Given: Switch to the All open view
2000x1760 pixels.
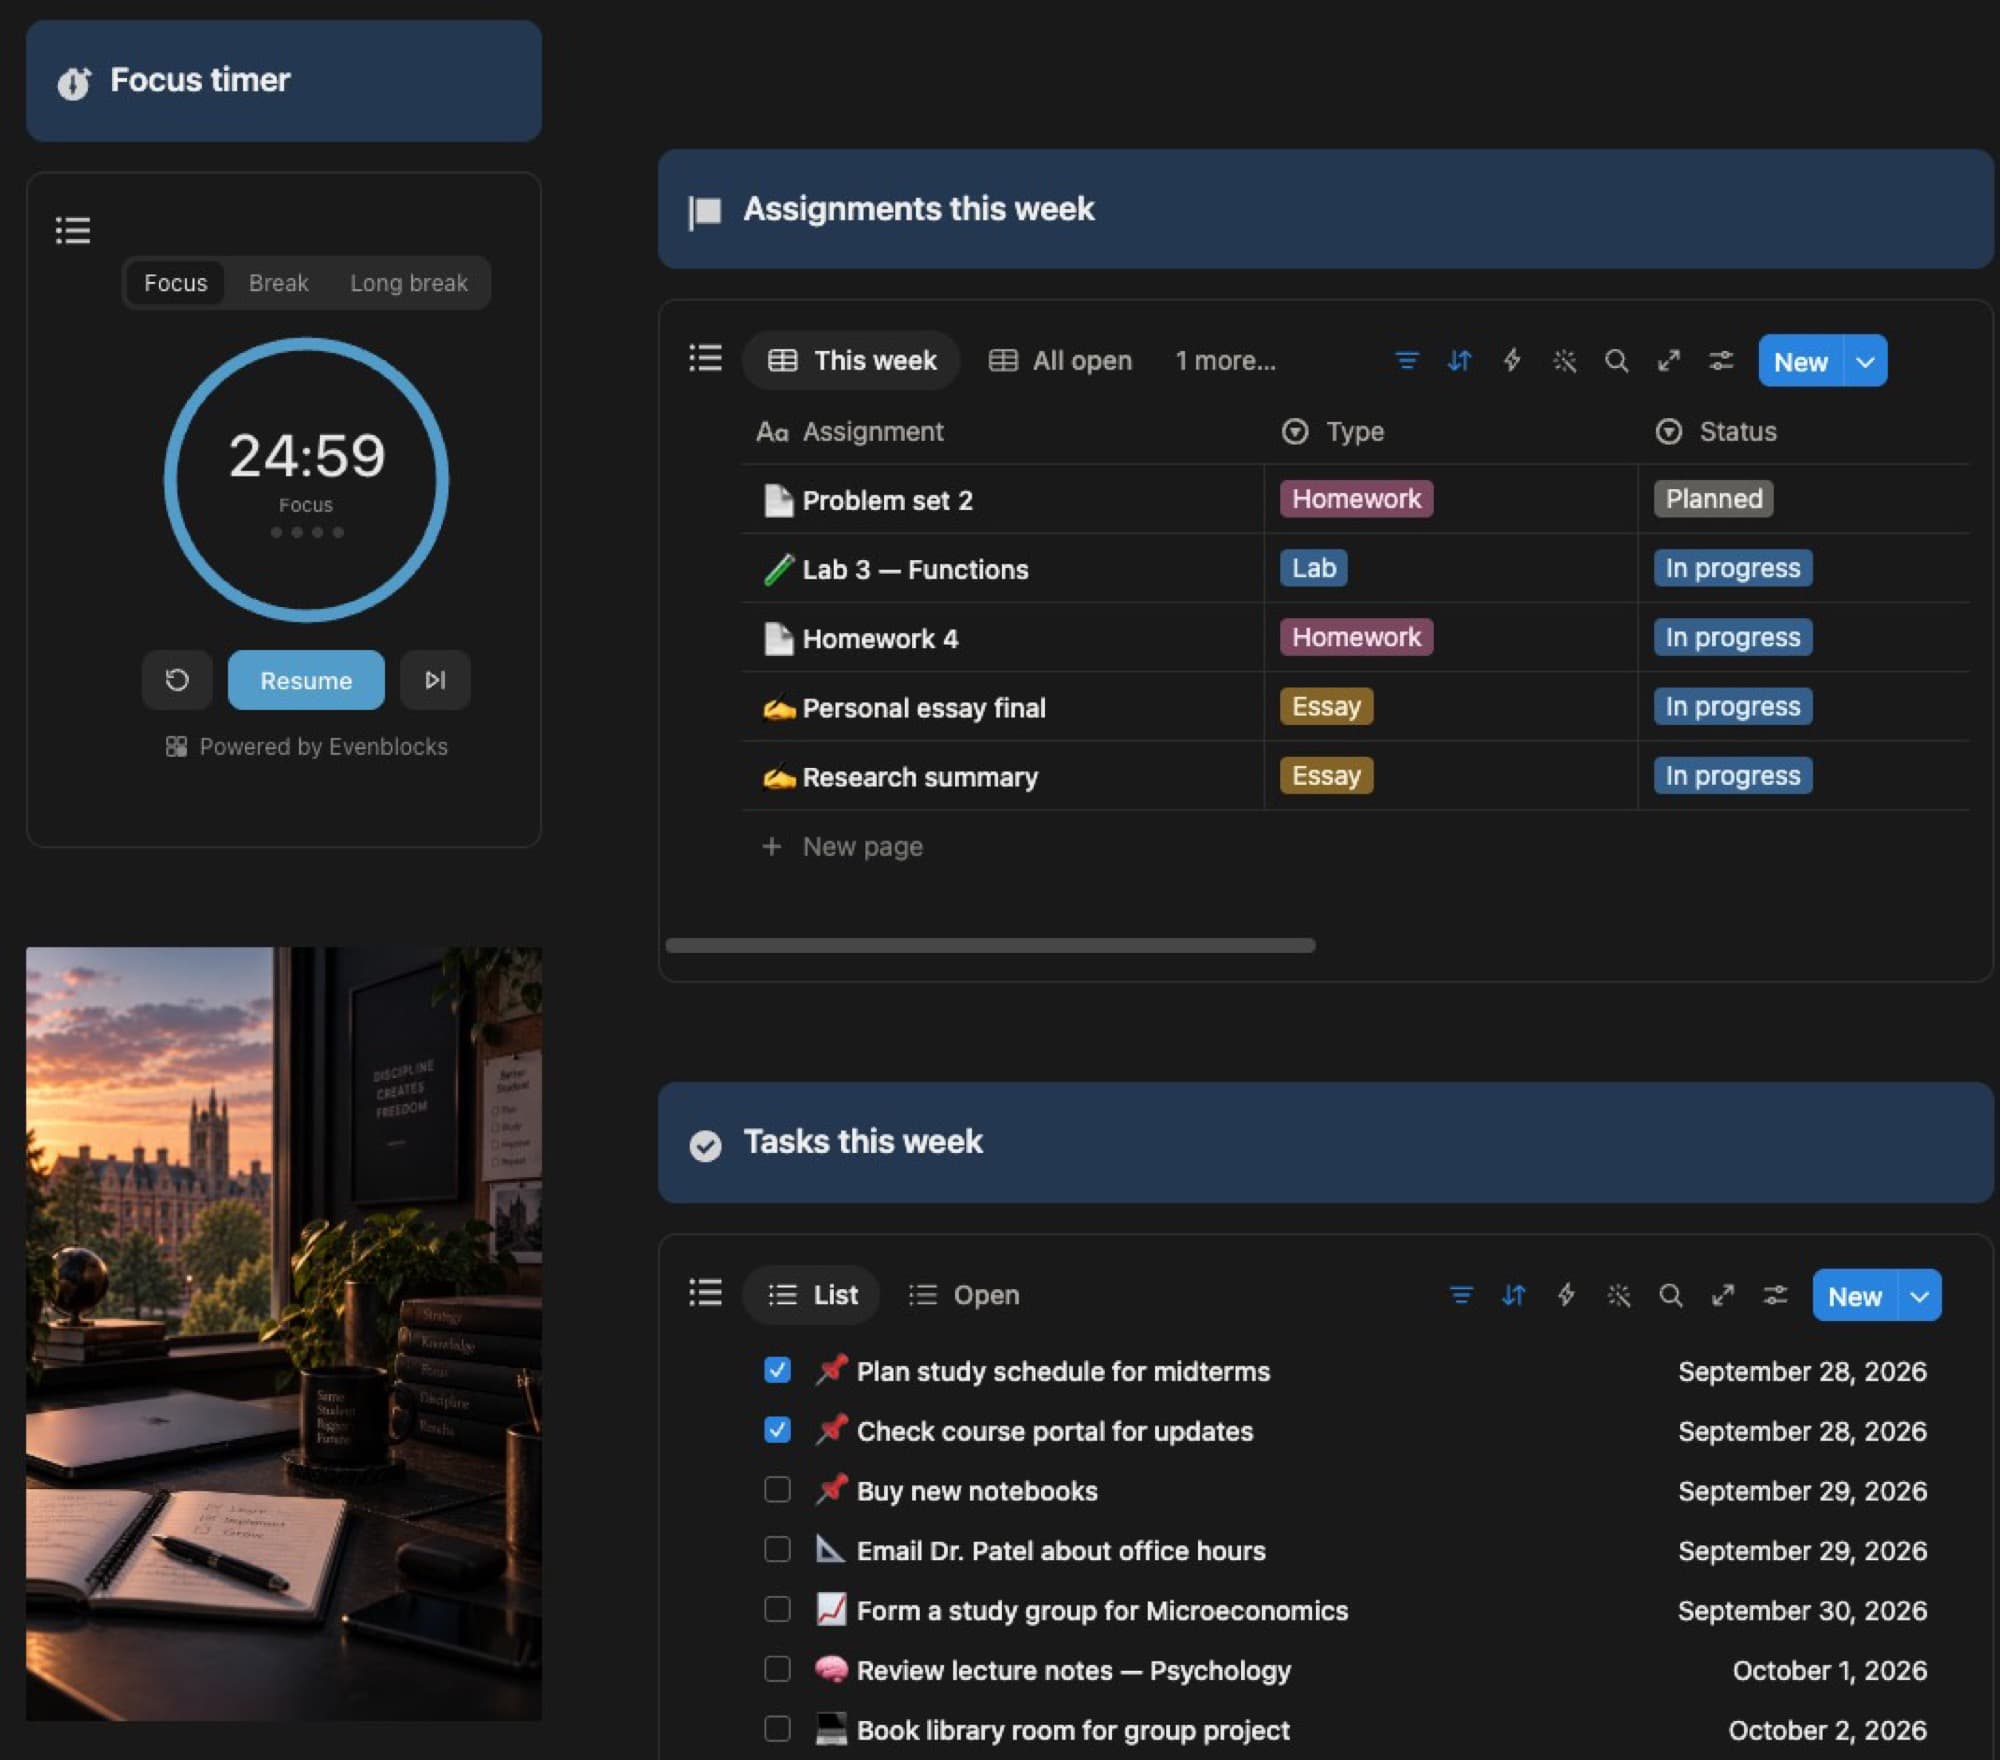Looking at the screenshot, I should point(1060,361).
